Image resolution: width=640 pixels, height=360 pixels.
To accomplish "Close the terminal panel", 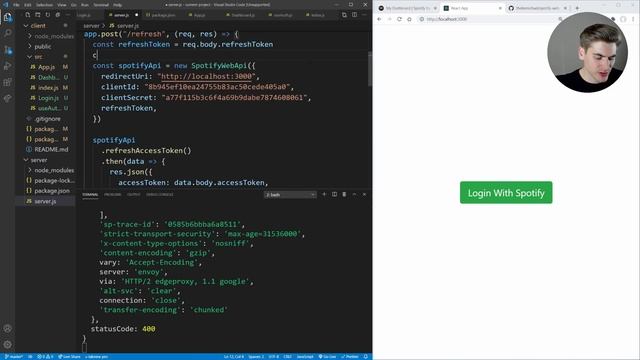I will tap(364, 194).
